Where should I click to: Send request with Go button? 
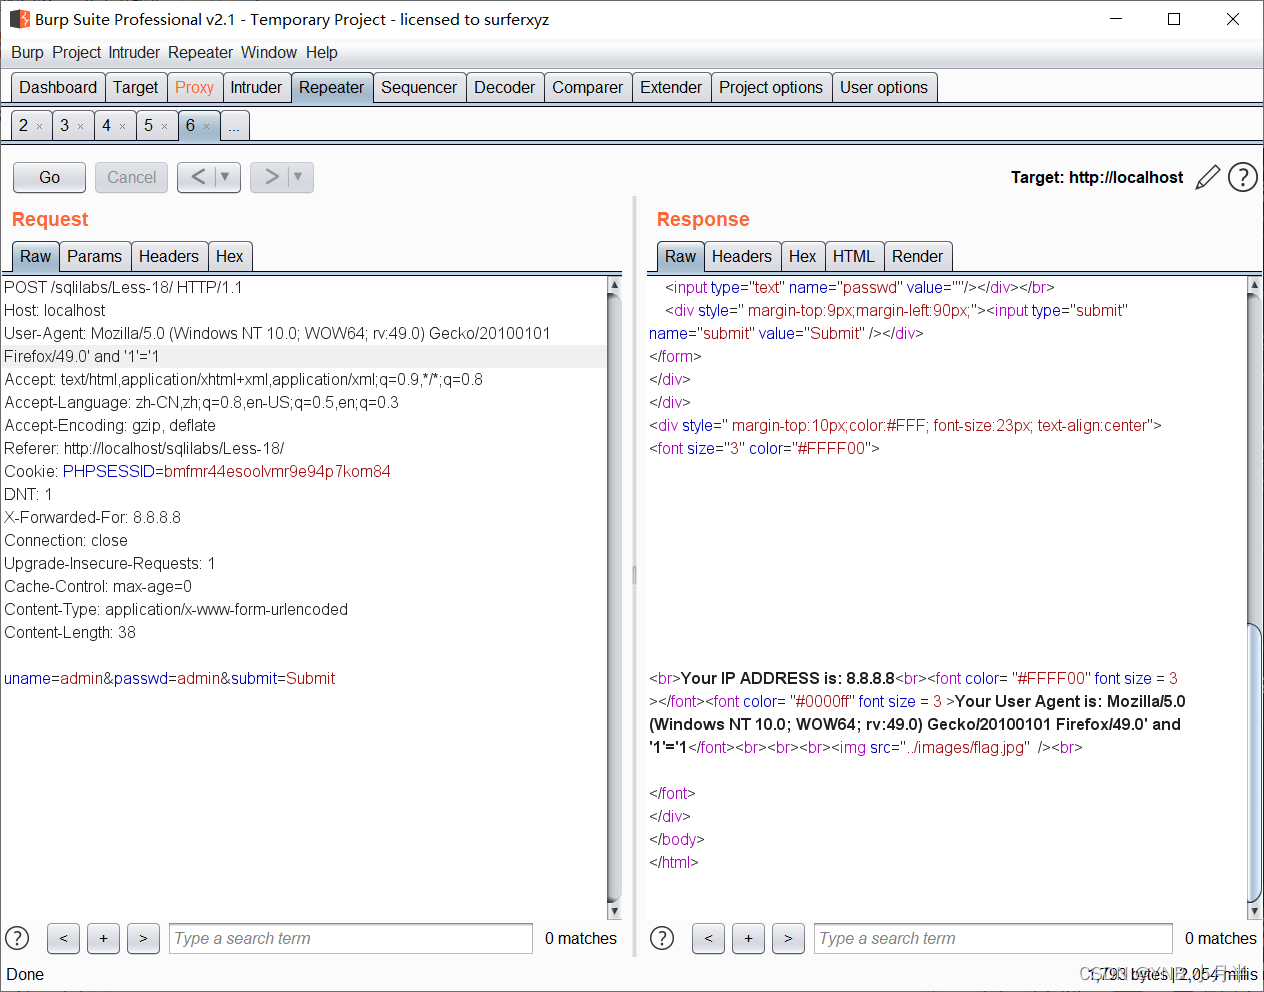[x=49, y=177]
